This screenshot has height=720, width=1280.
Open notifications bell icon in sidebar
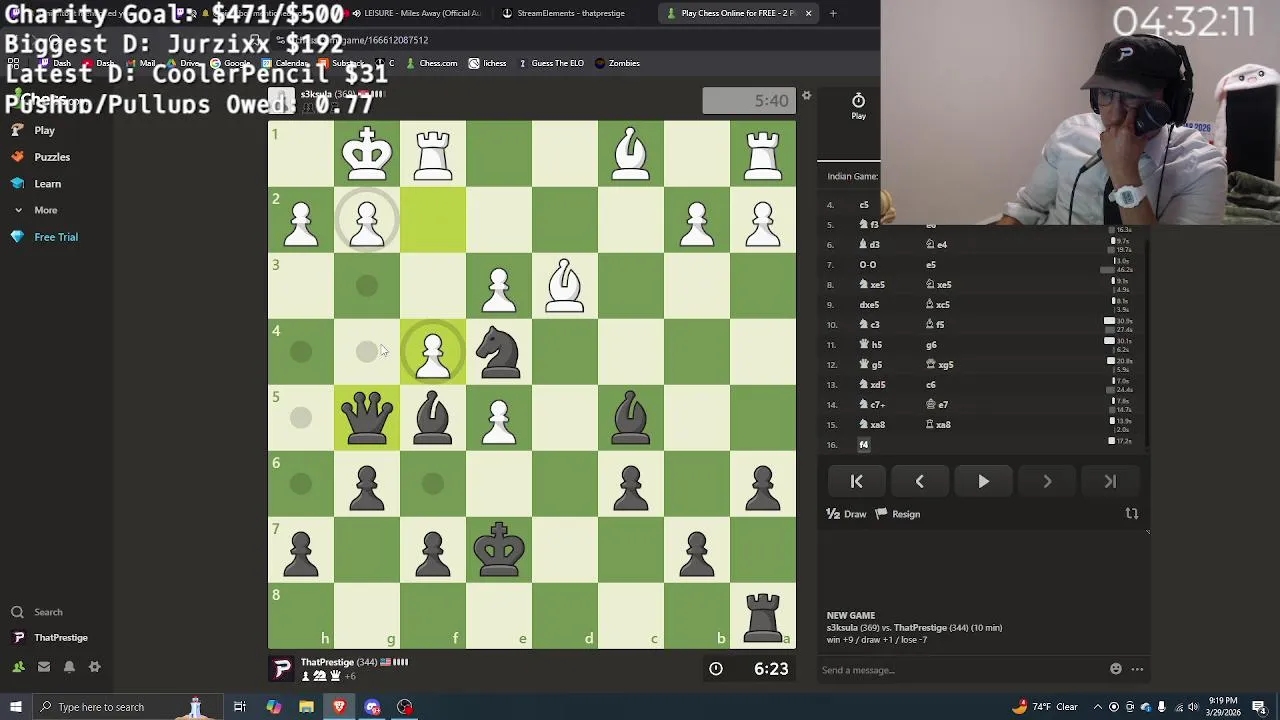click(x=69, y=667)
